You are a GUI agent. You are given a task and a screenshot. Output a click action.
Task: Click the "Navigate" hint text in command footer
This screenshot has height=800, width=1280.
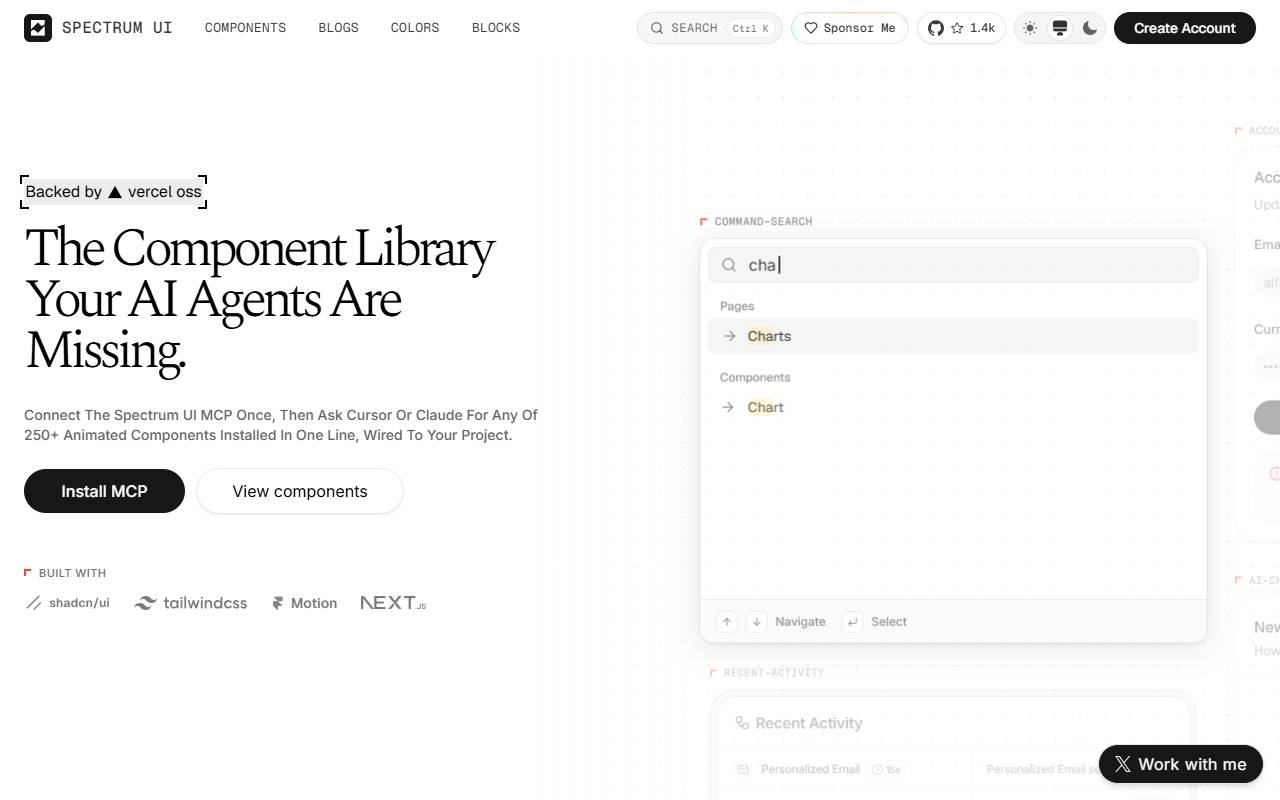pyautogui.click(x=800, y=622)
